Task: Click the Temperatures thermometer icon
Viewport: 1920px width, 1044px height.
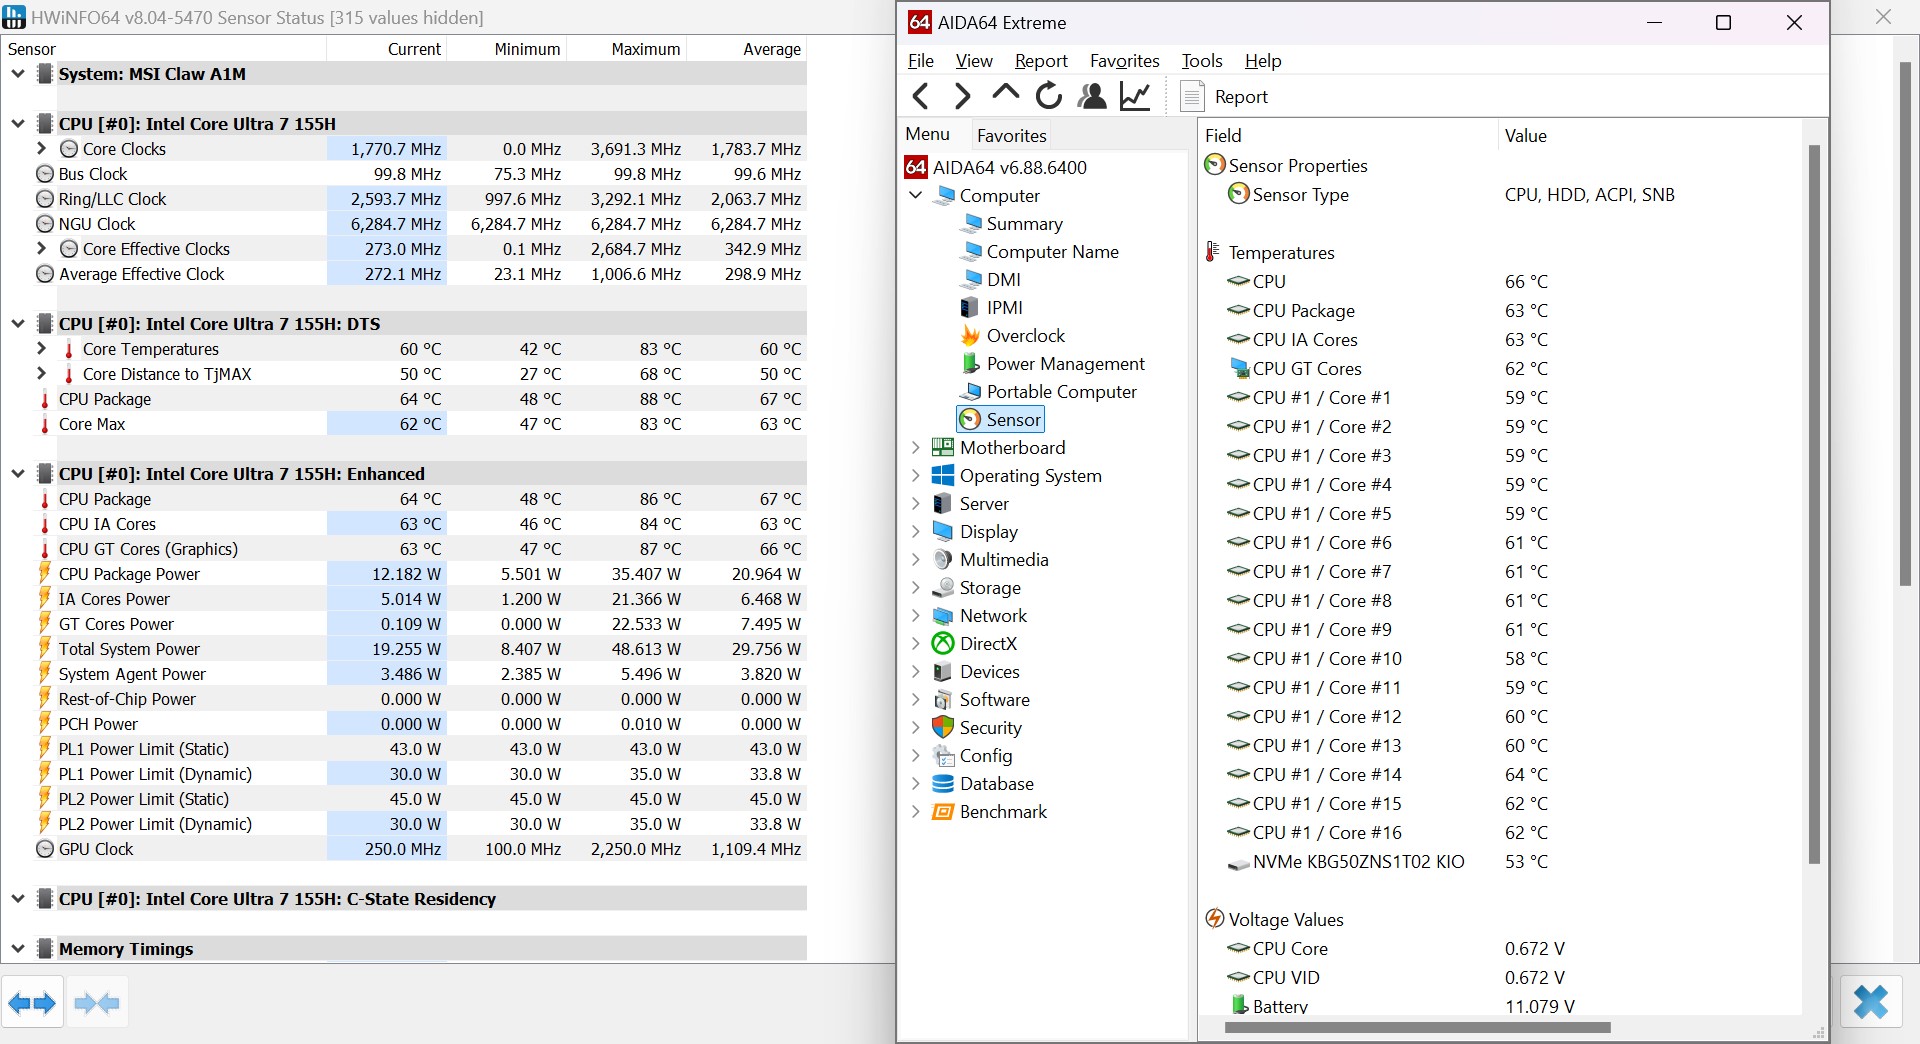Action: tap(1213, 252)
